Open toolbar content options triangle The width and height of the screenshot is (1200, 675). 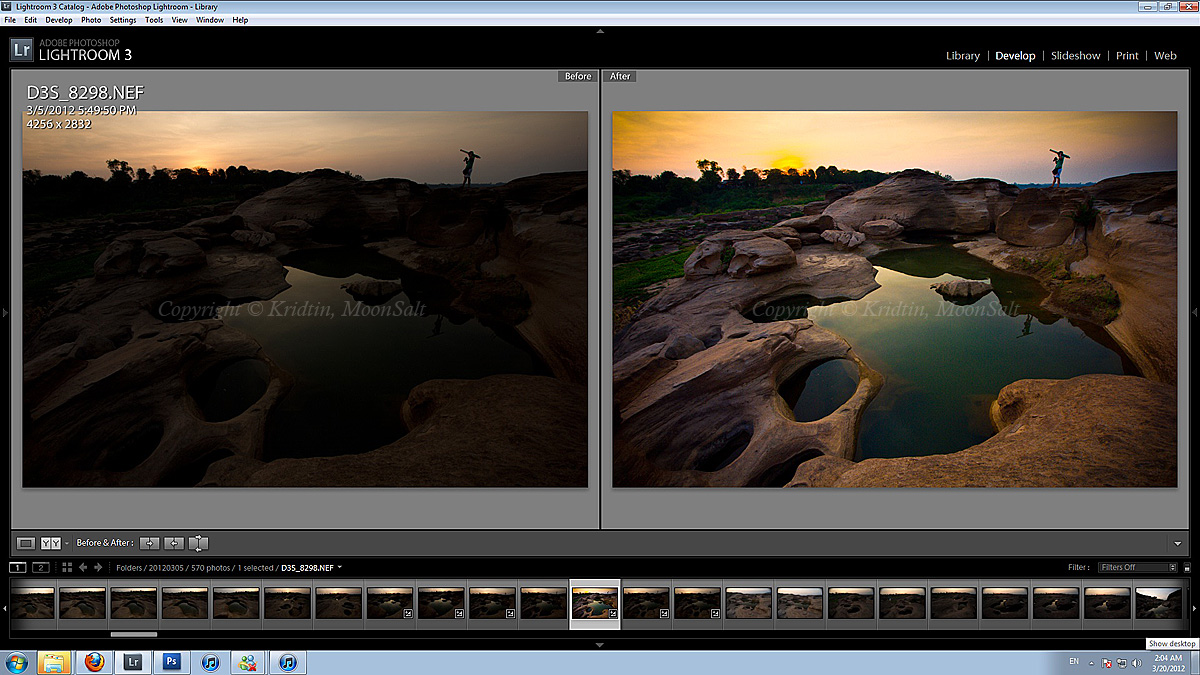[x=1178, y=543]
